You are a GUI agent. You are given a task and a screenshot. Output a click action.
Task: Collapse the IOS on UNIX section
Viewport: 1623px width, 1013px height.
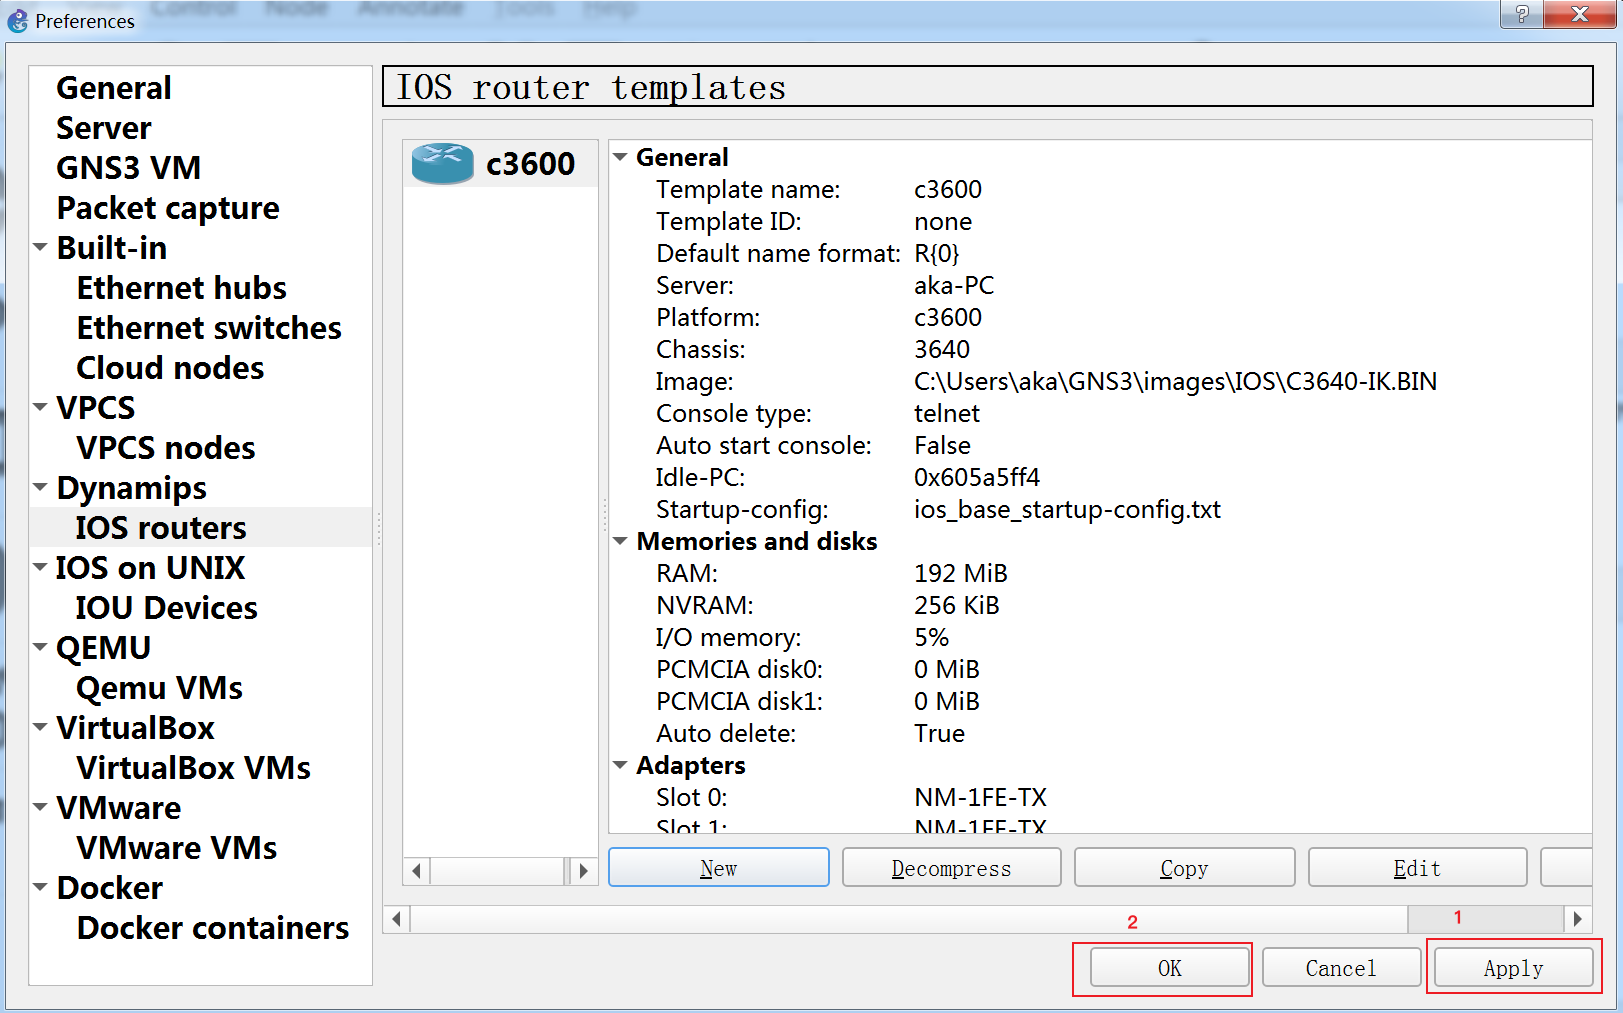click(x=41, y=567)
